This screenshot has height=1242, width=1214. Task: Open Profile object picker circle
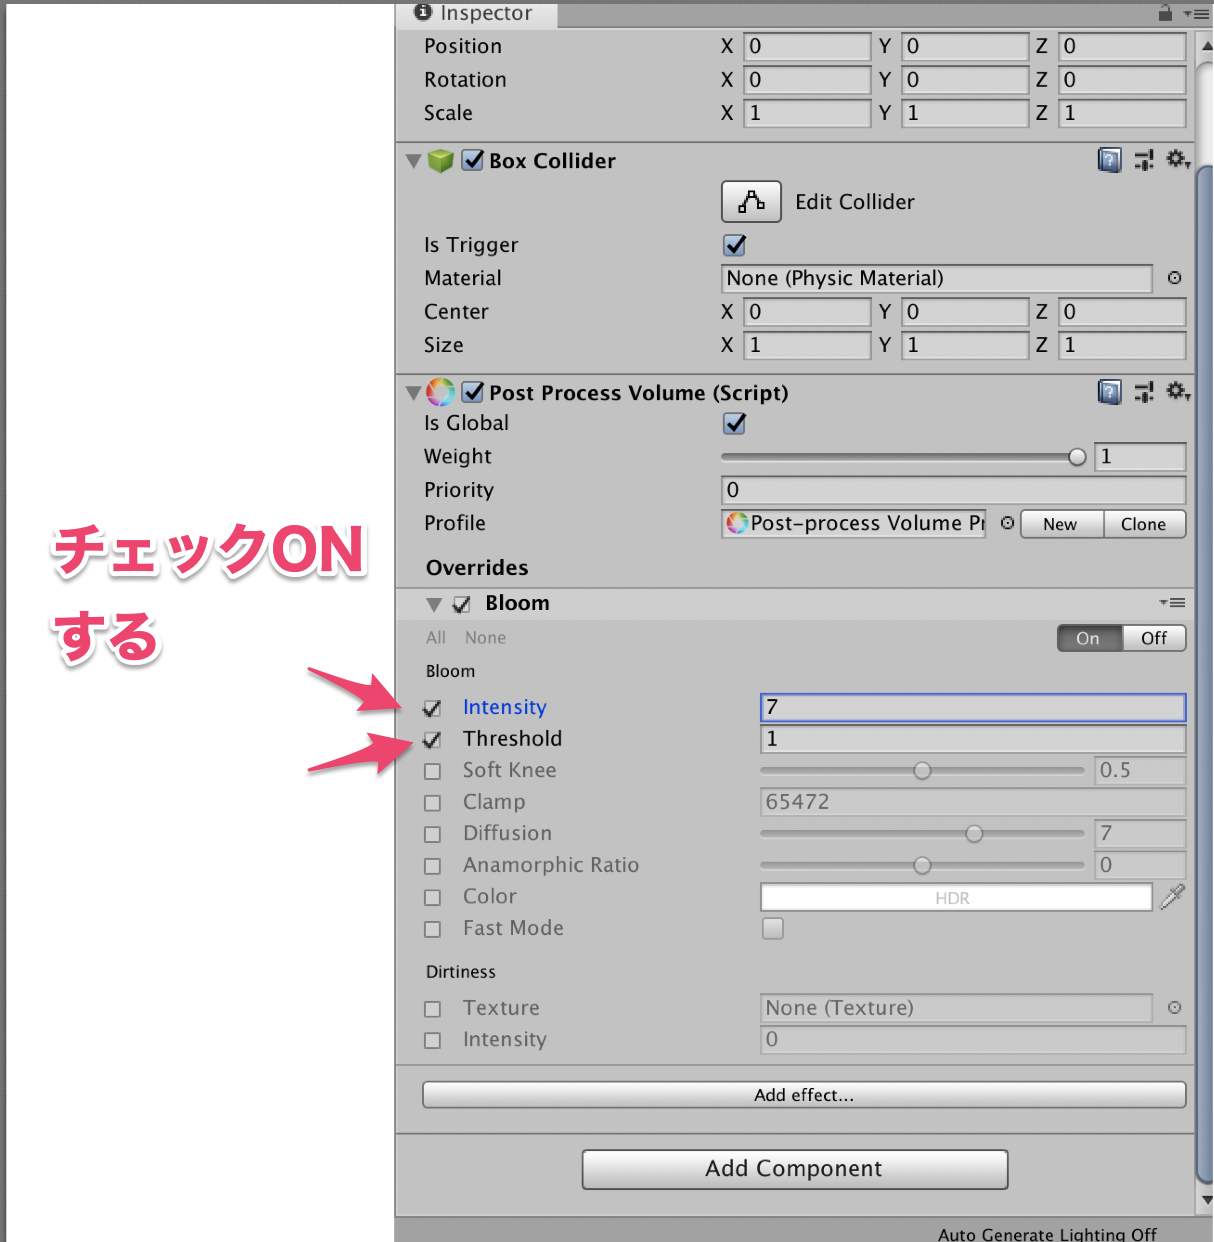point(1007,523)
